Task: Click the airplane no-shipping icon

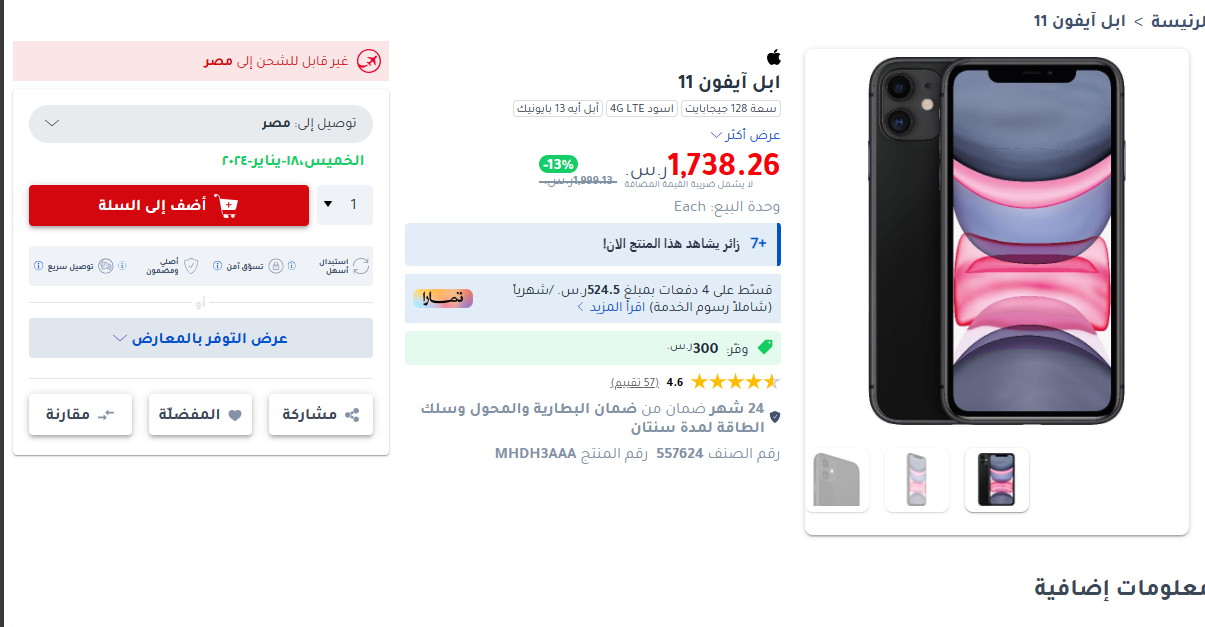Action: point(369,61)
